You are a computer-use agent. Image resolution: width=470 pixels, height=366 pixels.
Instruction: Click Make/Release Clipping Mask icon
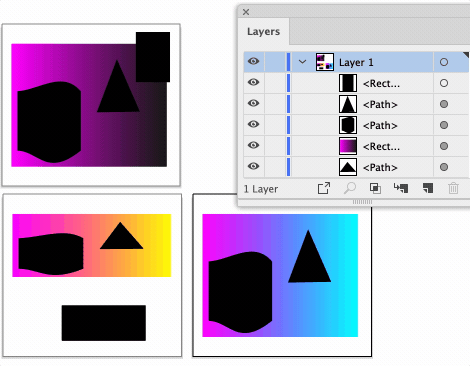tap(375, 188)
